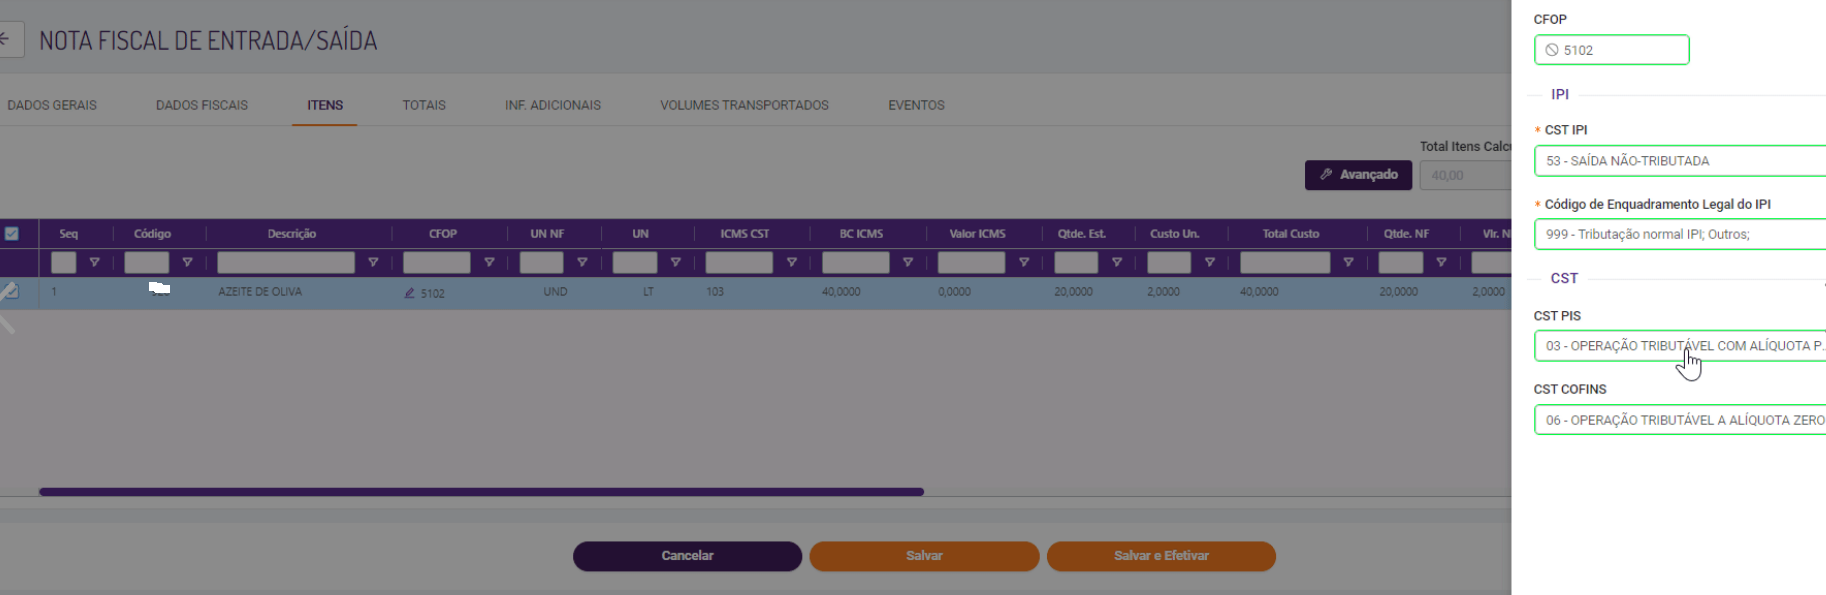Click the blocked icon in the CFOP field
1826x595 pixels.
[1552, 50]
